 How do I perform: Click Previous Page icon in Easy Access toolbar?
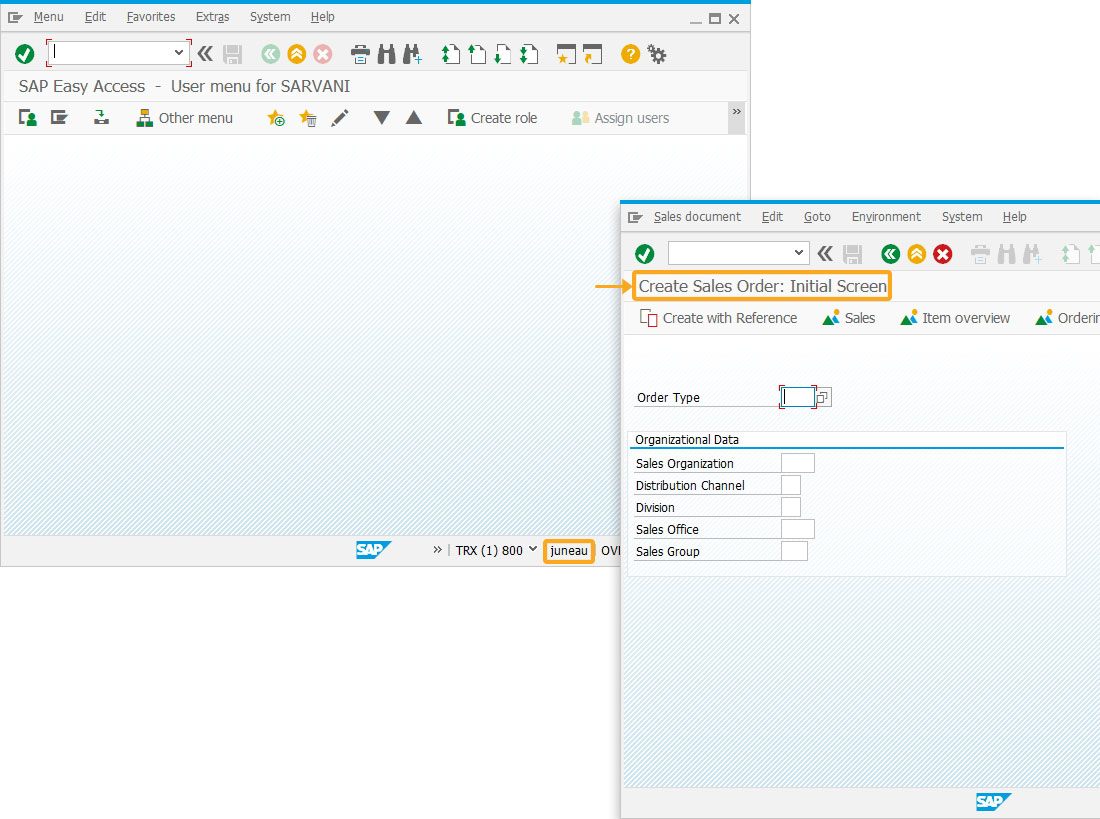(x=477, y=54)
